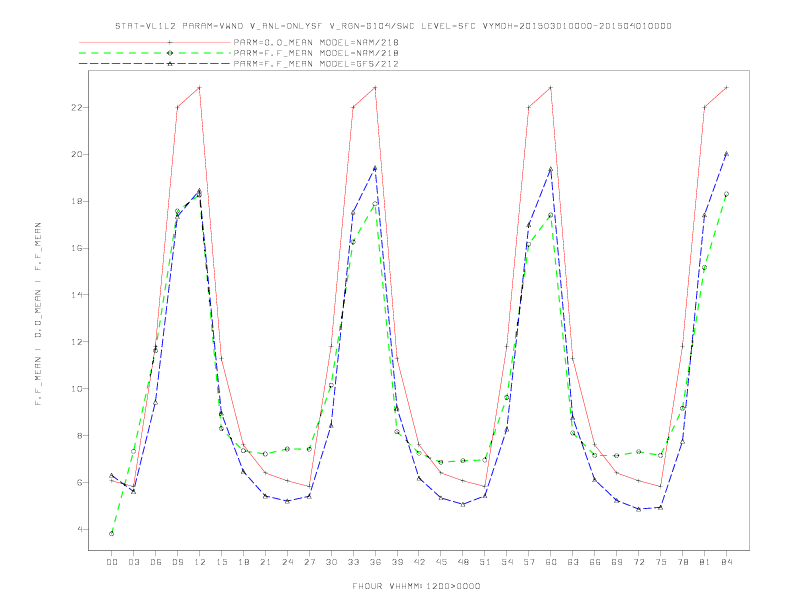Click y-axis tick label 12

(77, 342)
